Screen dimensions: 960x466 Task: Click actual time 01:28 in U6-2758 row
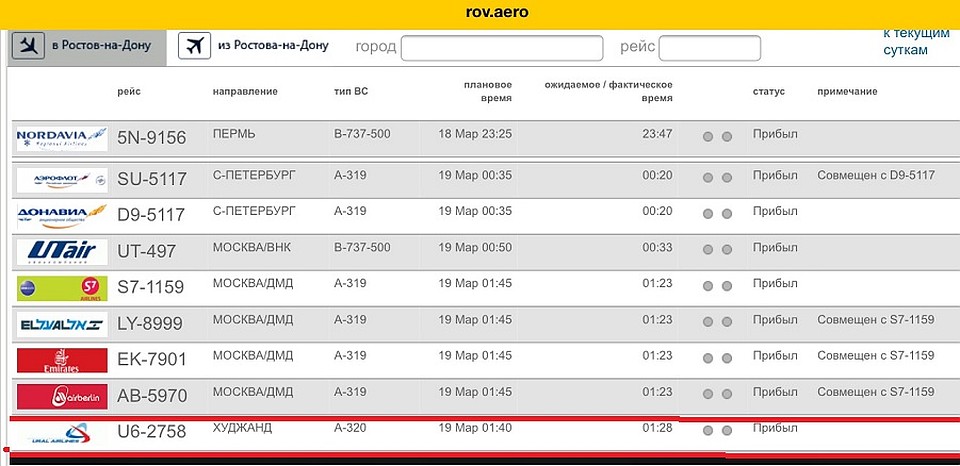pos(657,428)
